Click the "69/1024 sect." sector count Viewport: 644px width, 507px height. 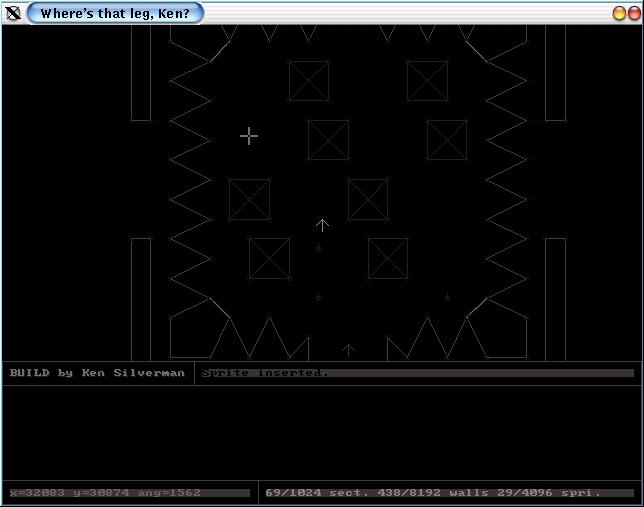coord(317,493)
